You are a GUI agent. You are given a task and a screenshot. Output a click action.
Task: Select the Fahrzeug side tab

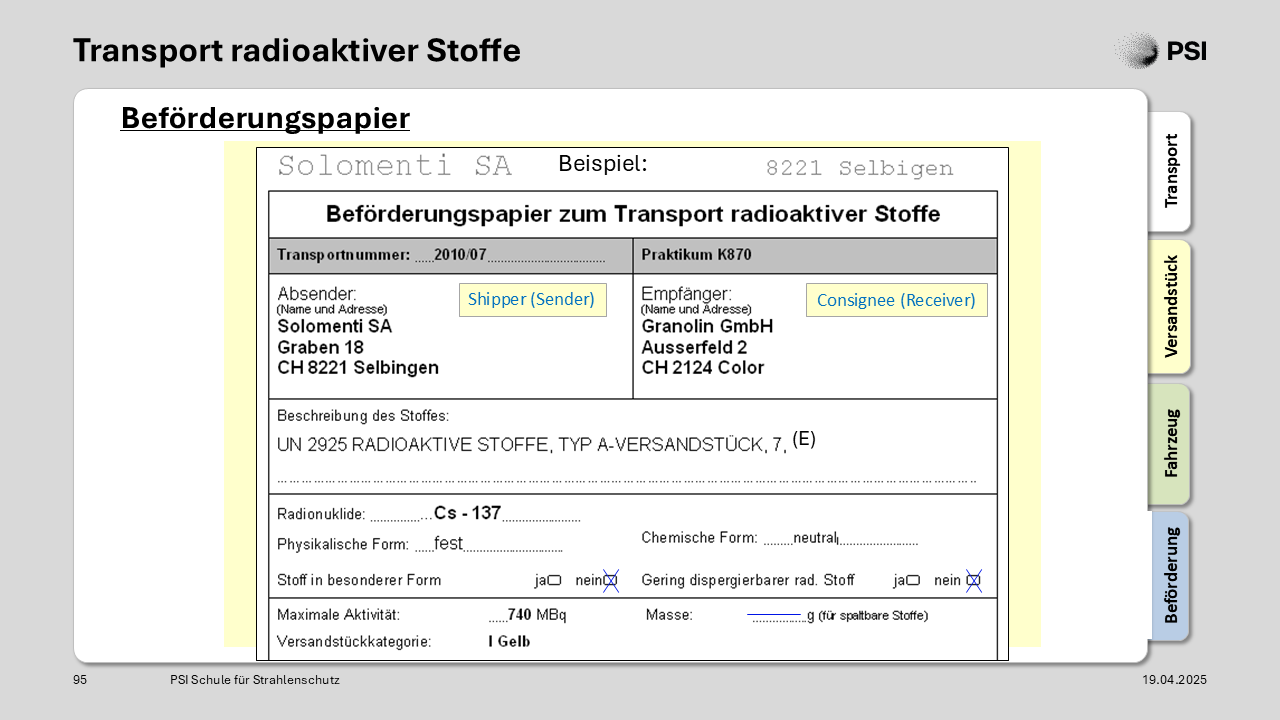pyautogui.click(x=1170, y=443)
